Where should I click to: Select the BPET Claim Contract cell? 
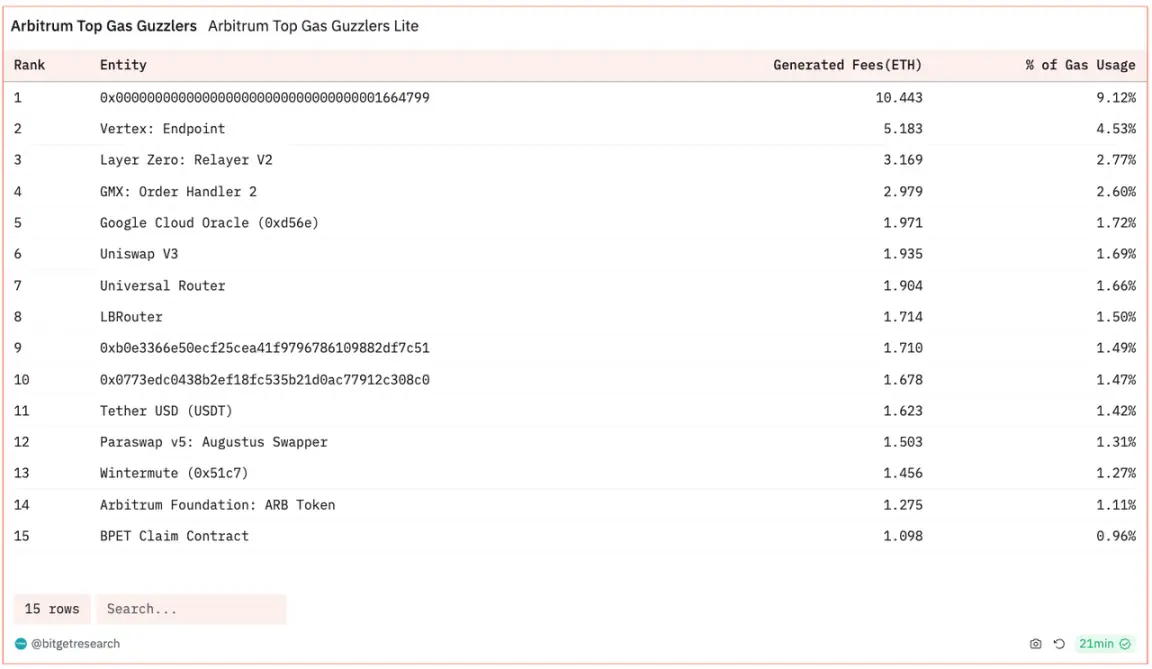click(174, 536)
